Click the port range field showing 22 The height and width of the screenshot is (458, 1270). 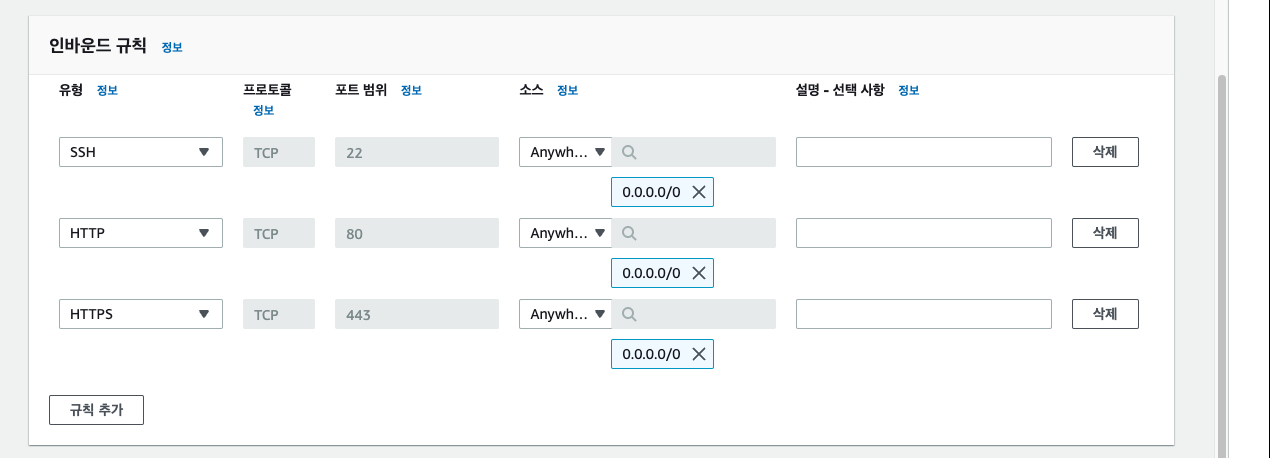pos(416,152)
